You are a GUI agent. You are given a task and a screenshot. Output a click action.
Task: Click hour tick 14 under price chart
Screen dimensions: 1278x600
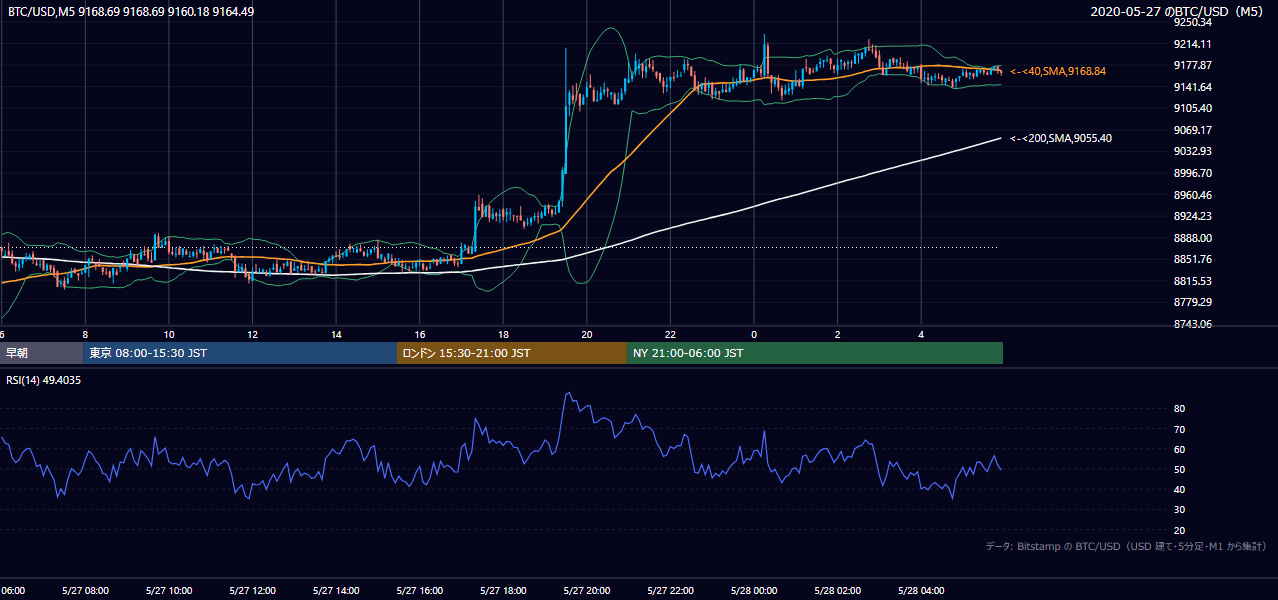point(336,334)
